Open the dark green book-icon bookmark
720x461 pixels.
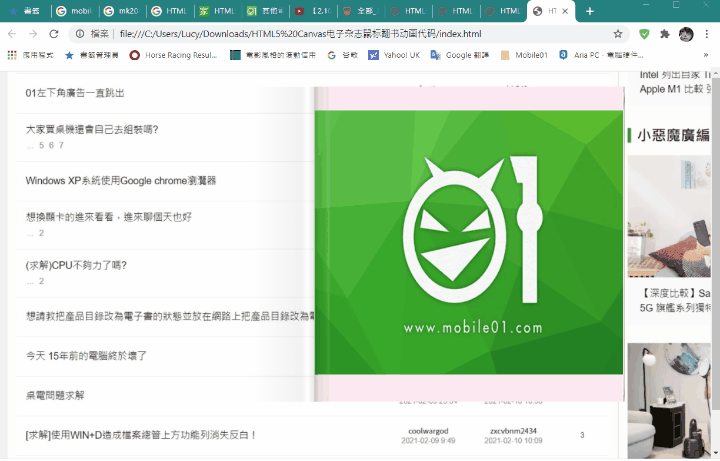pos(273,55)
